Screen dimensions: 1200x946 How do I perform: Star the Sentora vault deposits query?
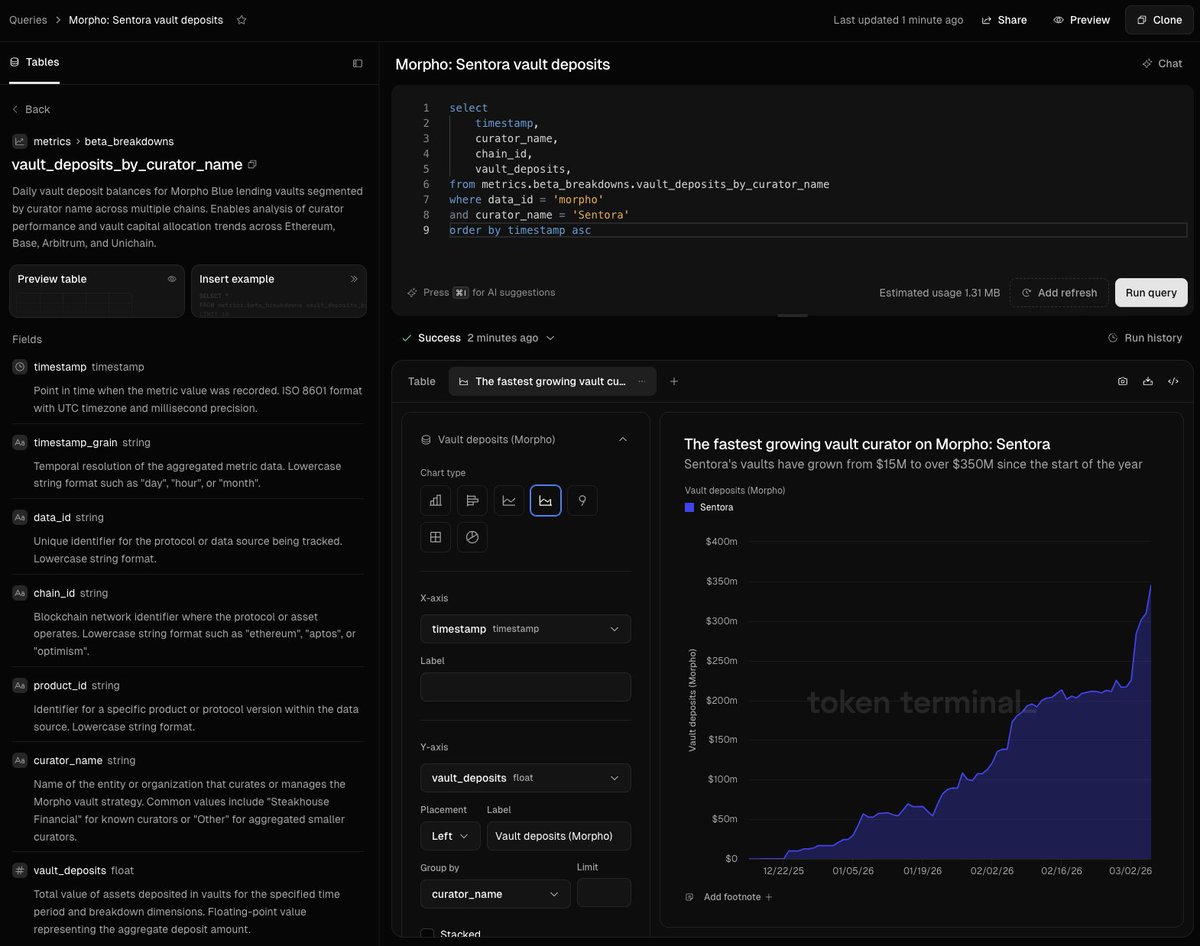(x=241, y=20)
